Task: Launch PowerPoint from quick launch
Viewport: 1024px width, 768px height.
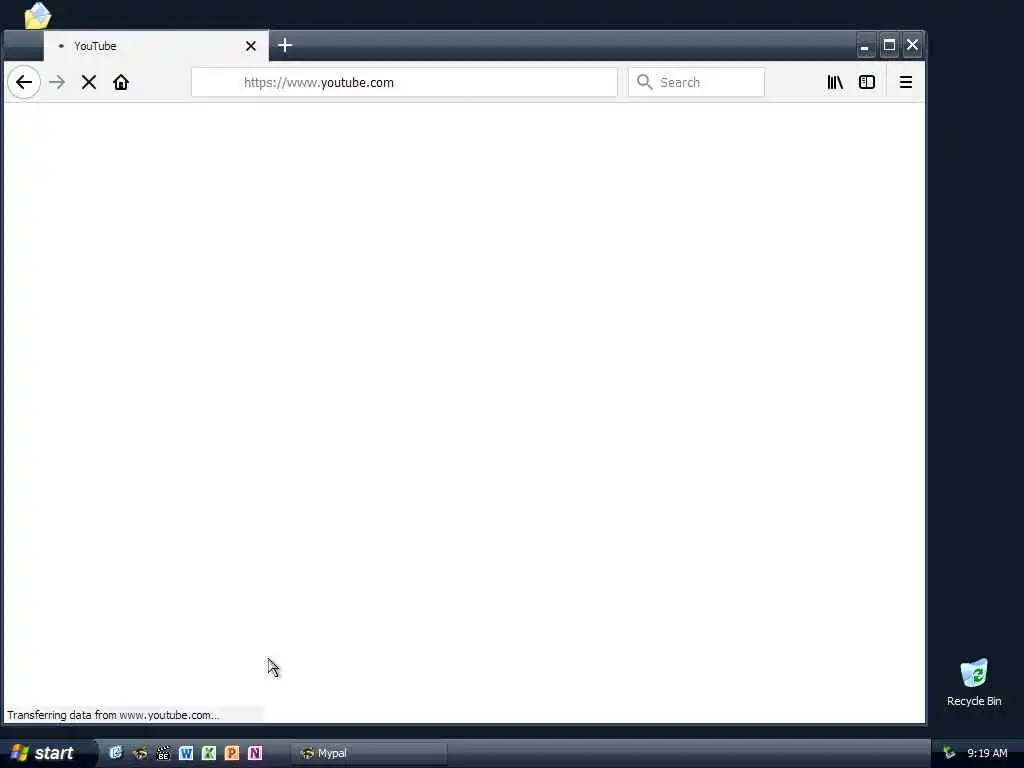Action: pos(232,753)
